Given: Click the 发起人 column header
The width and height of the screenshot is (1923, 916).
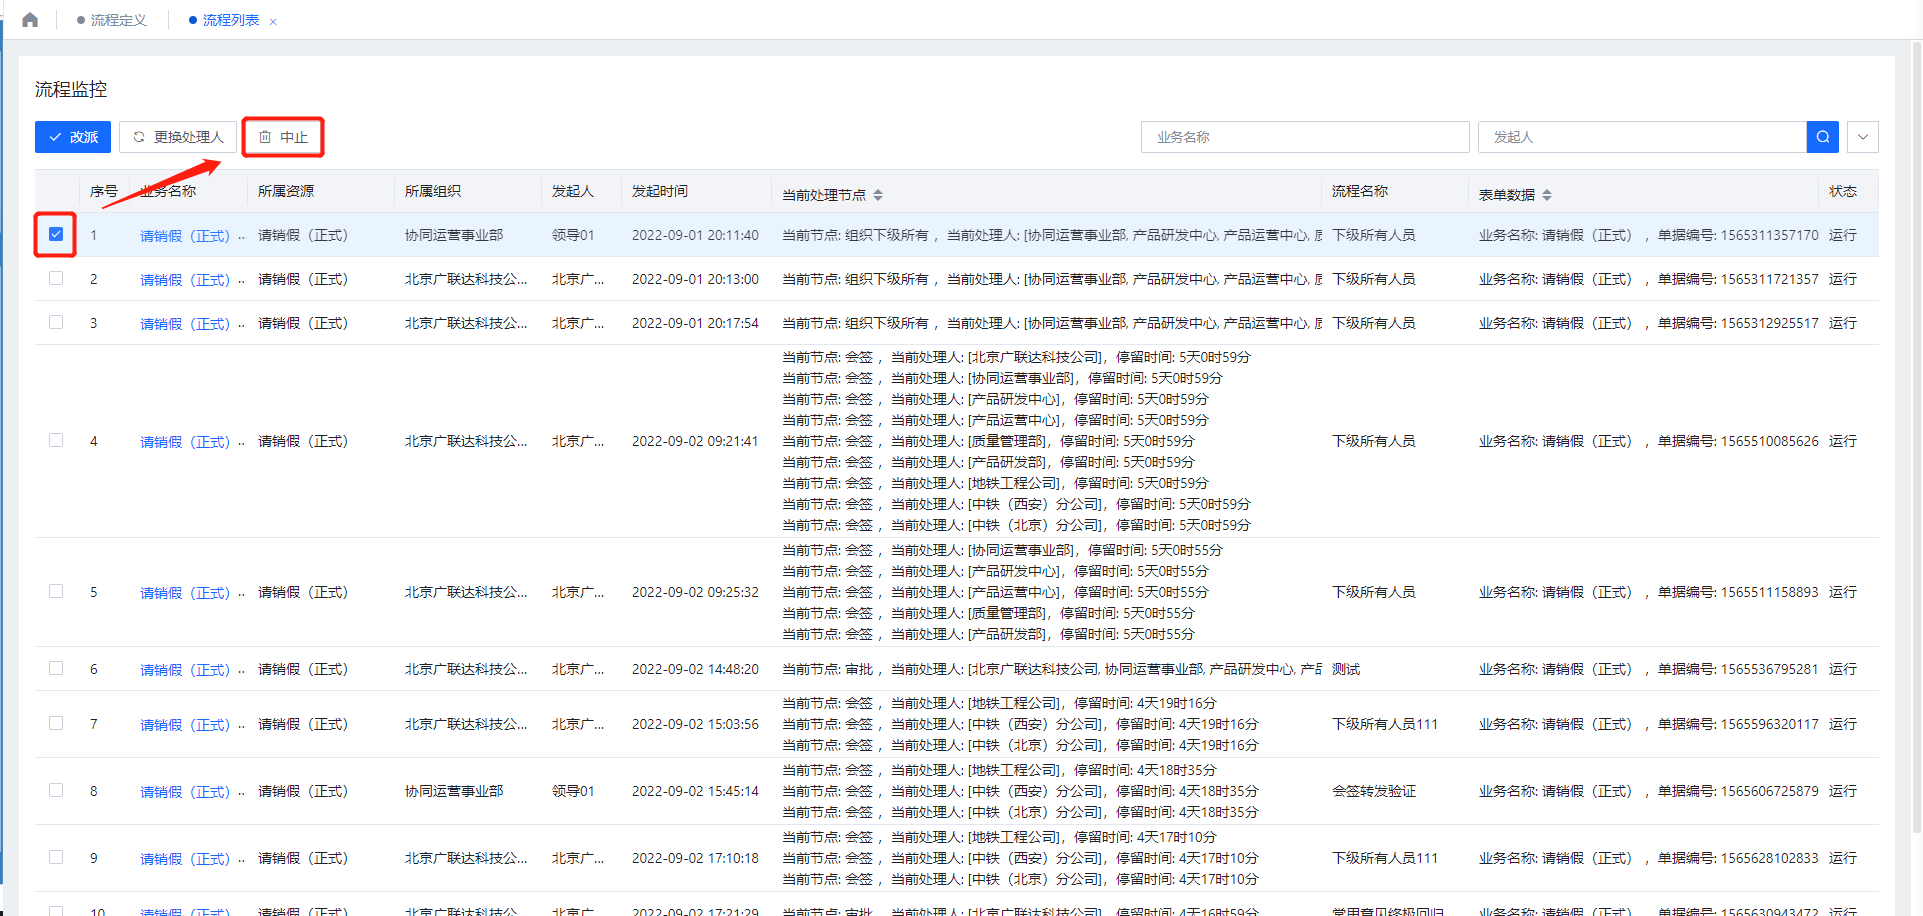Looking at the screenshot, I should (x=573, y=191).
